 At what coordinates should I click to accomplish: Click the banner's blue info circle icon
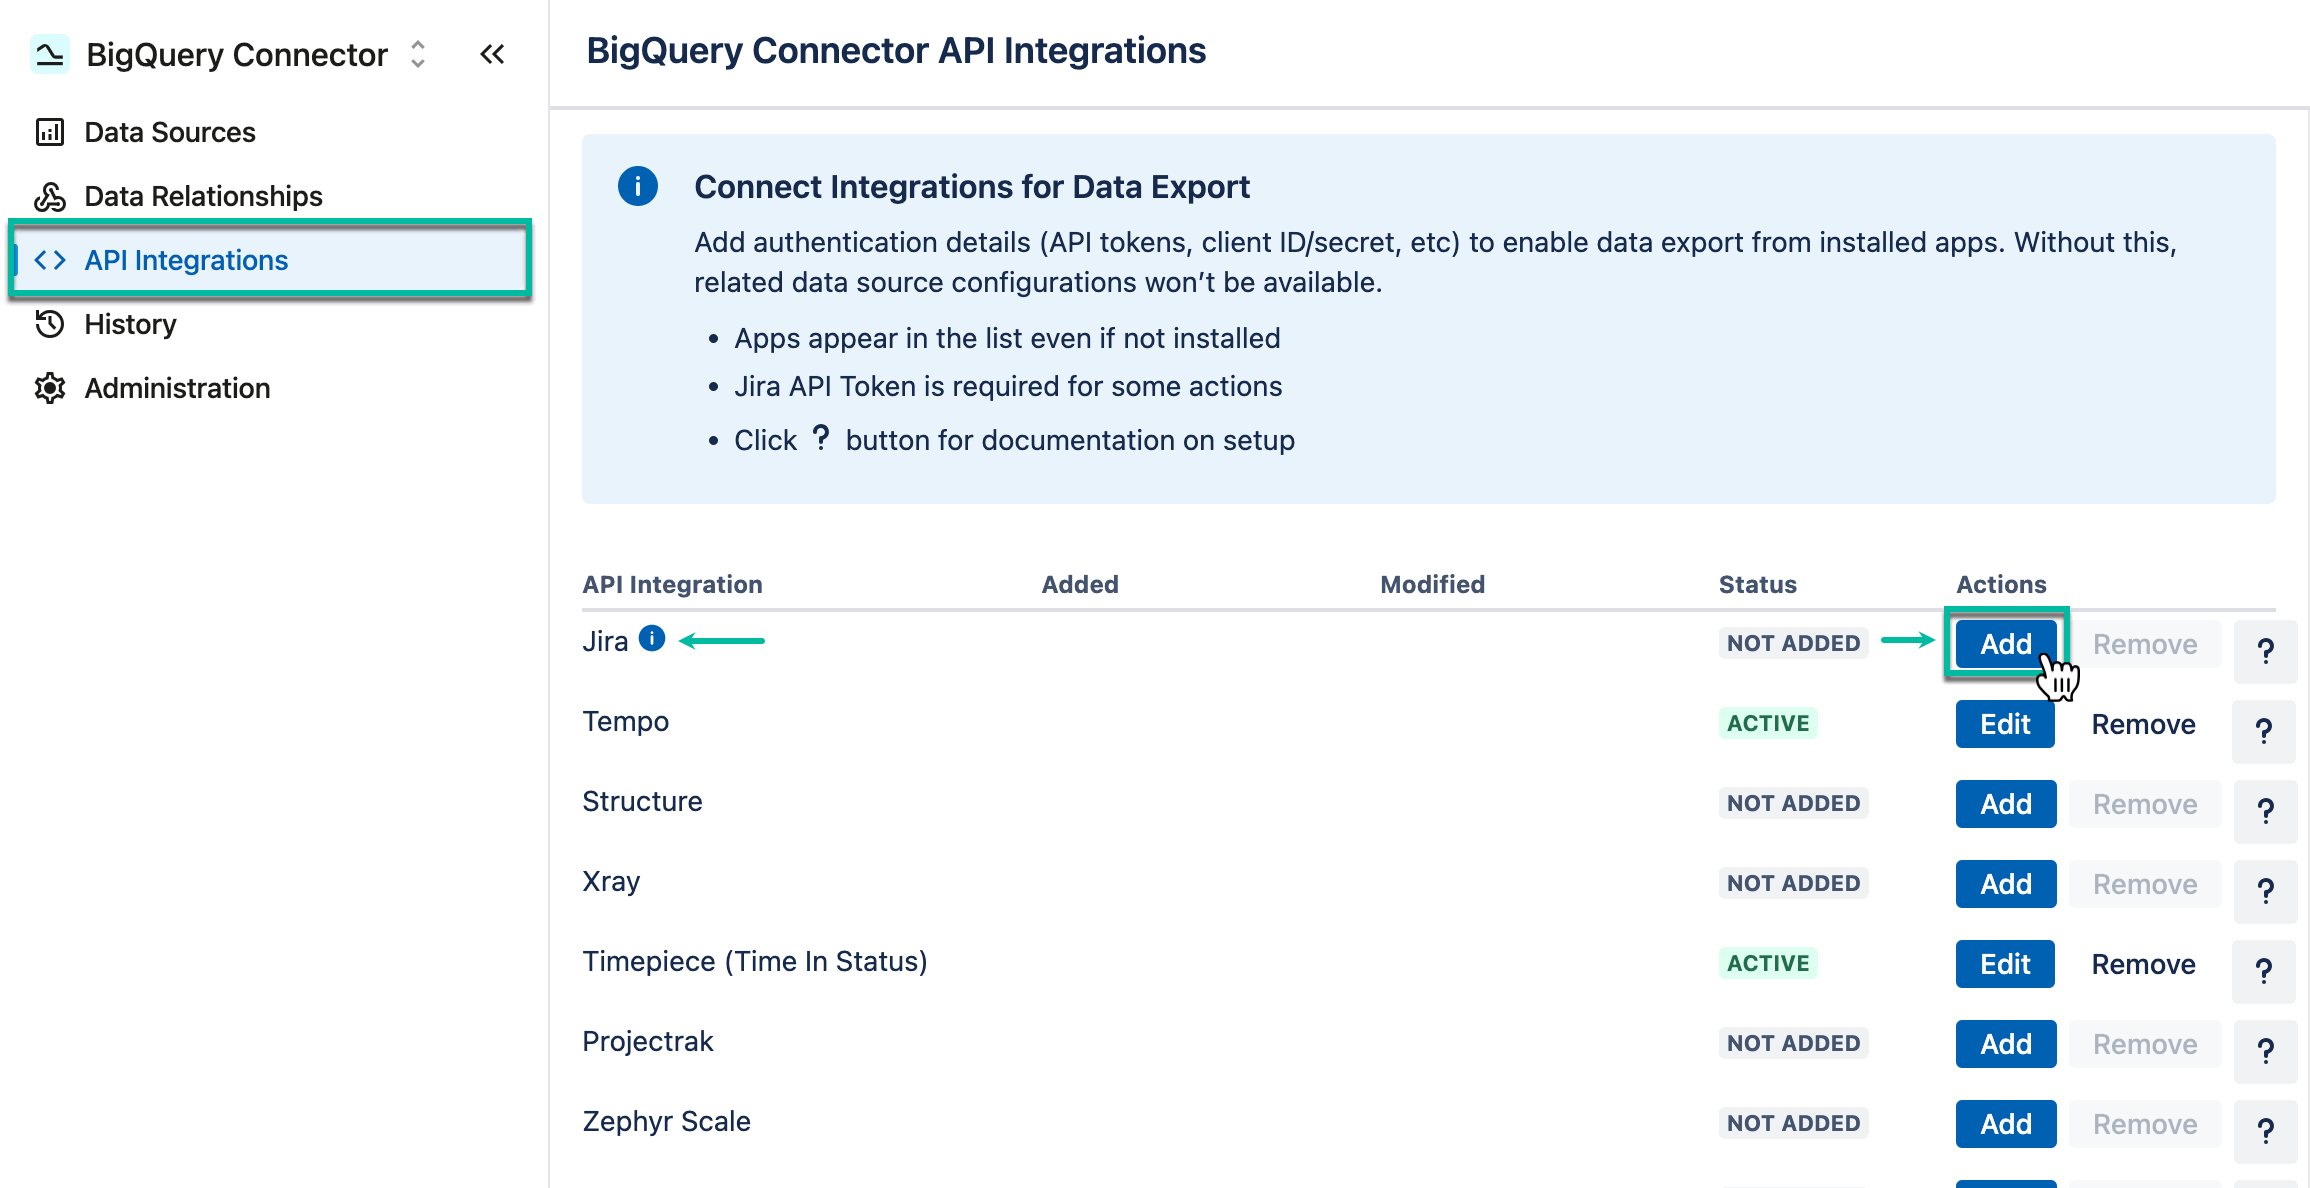pyautogui.click(x=638, y=186)
